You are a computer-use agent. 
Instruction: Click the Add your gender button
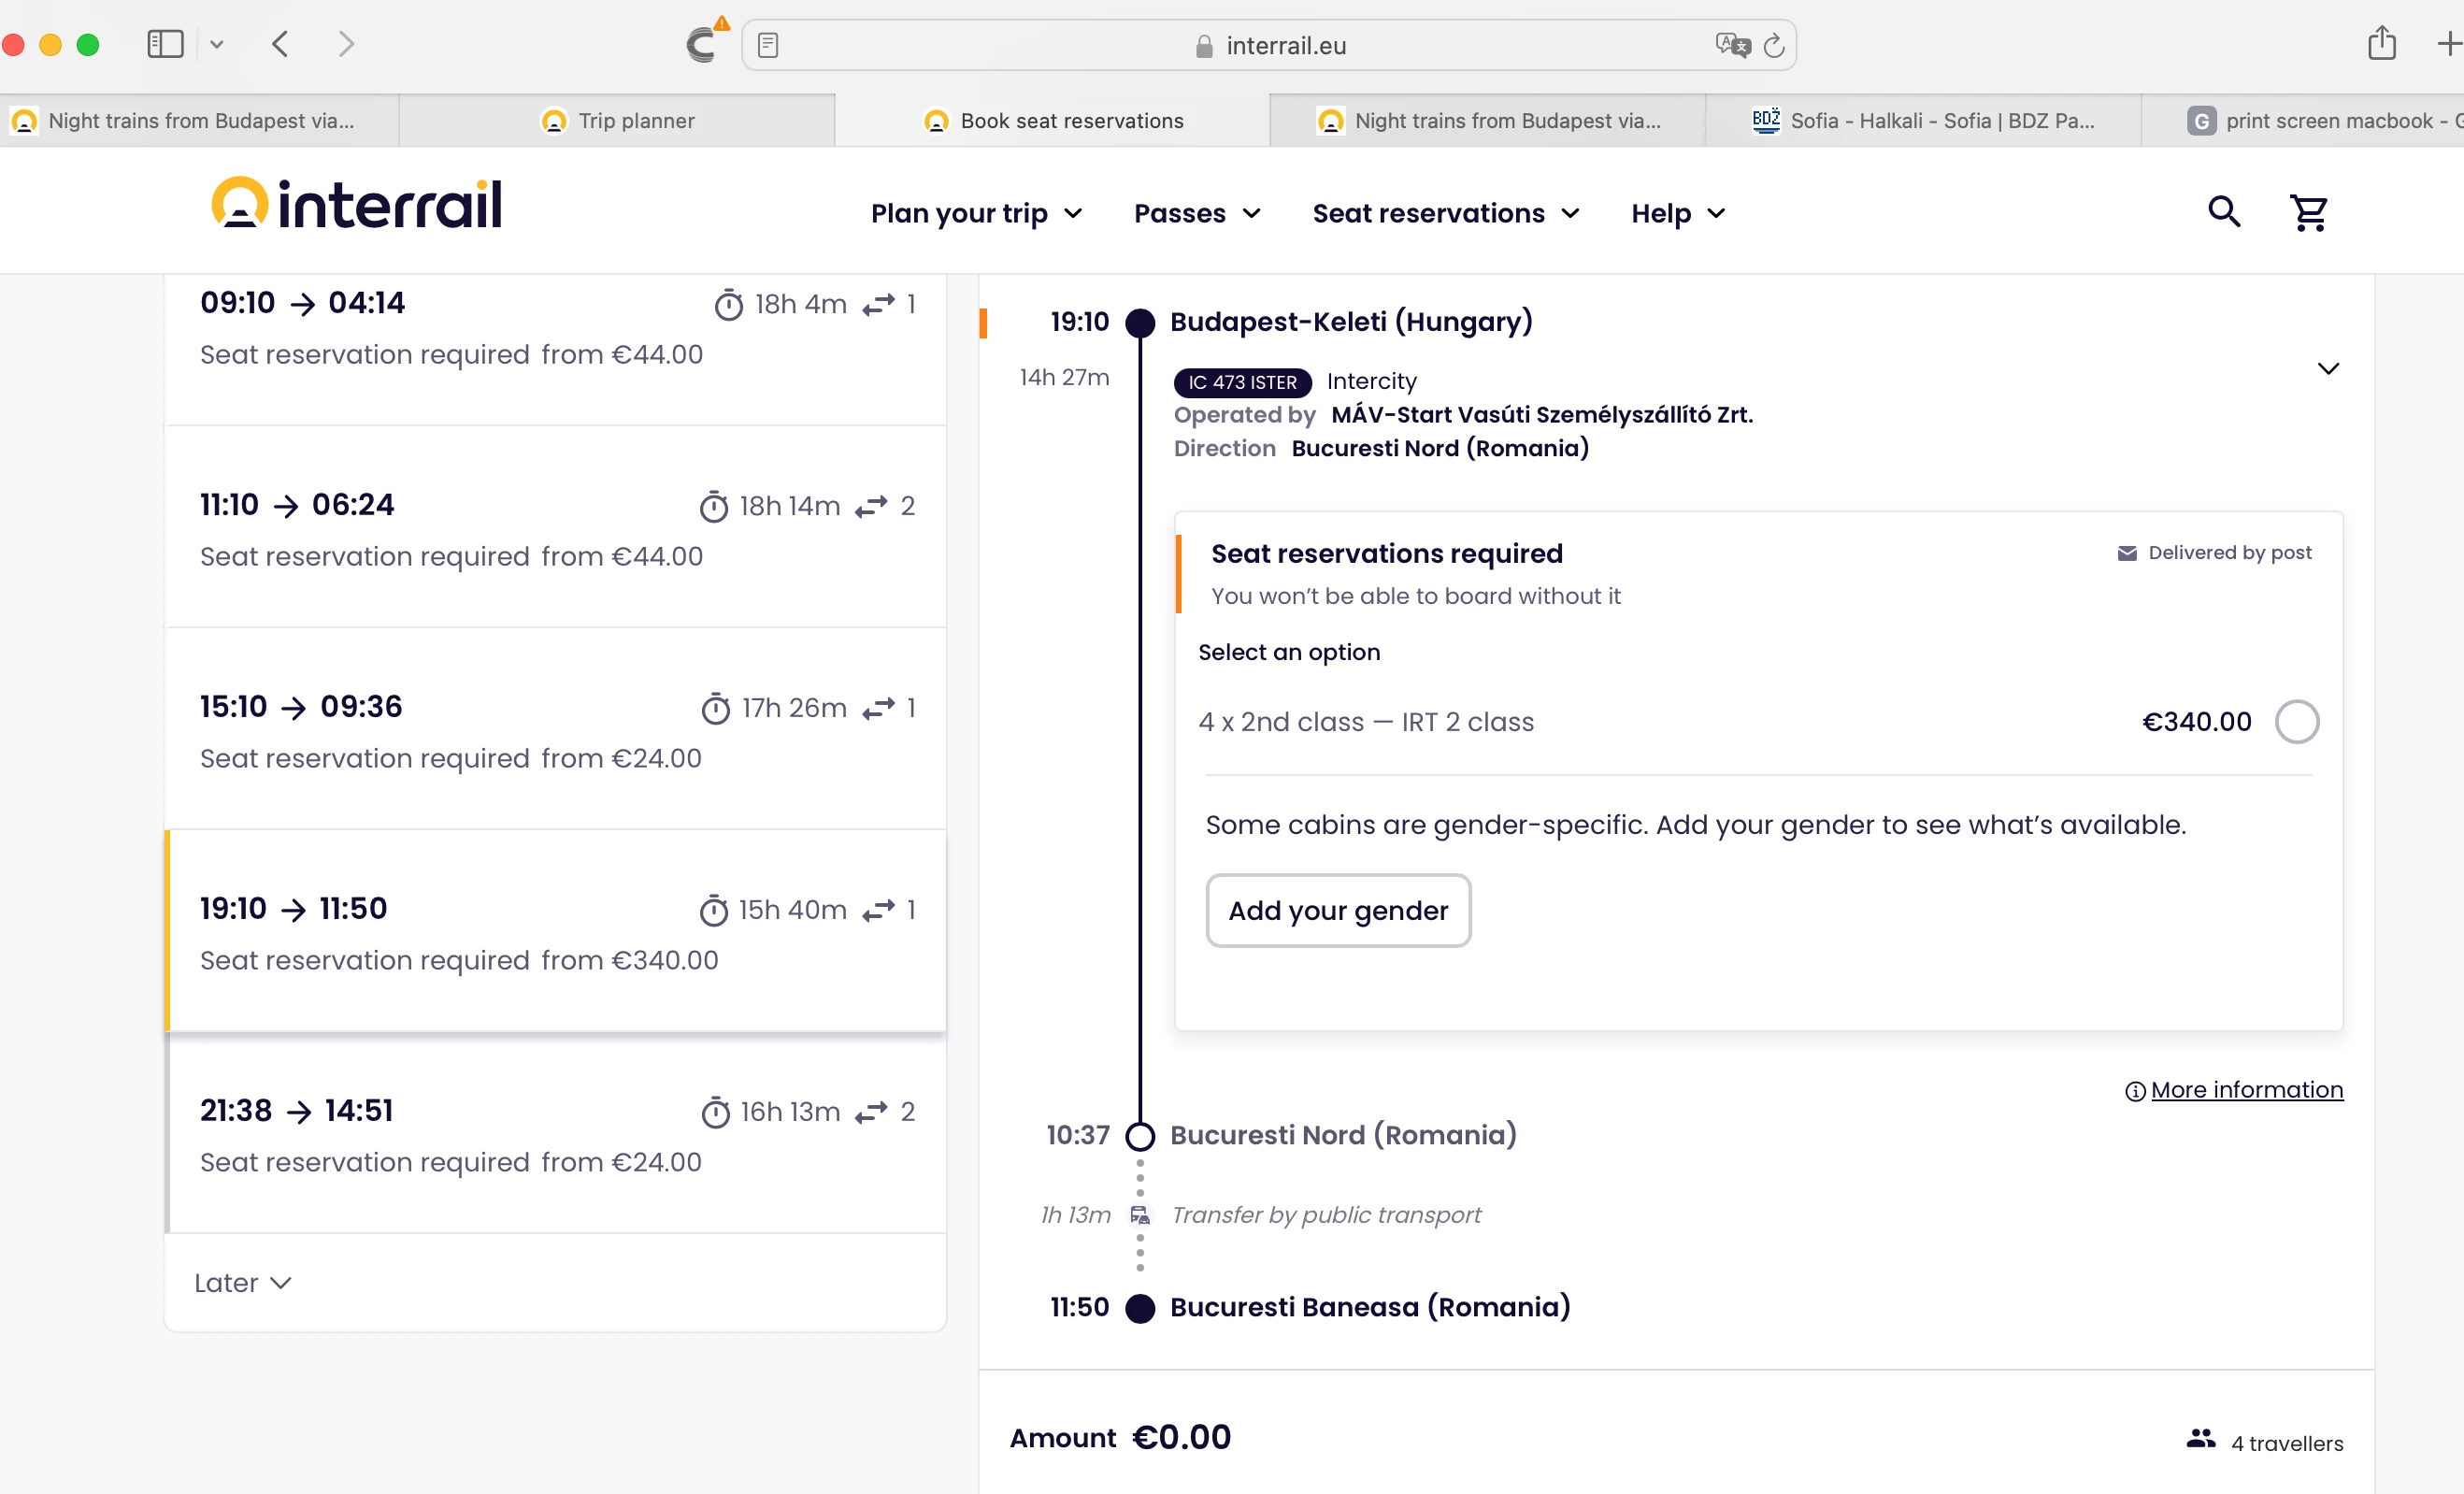click(1337, 911)
